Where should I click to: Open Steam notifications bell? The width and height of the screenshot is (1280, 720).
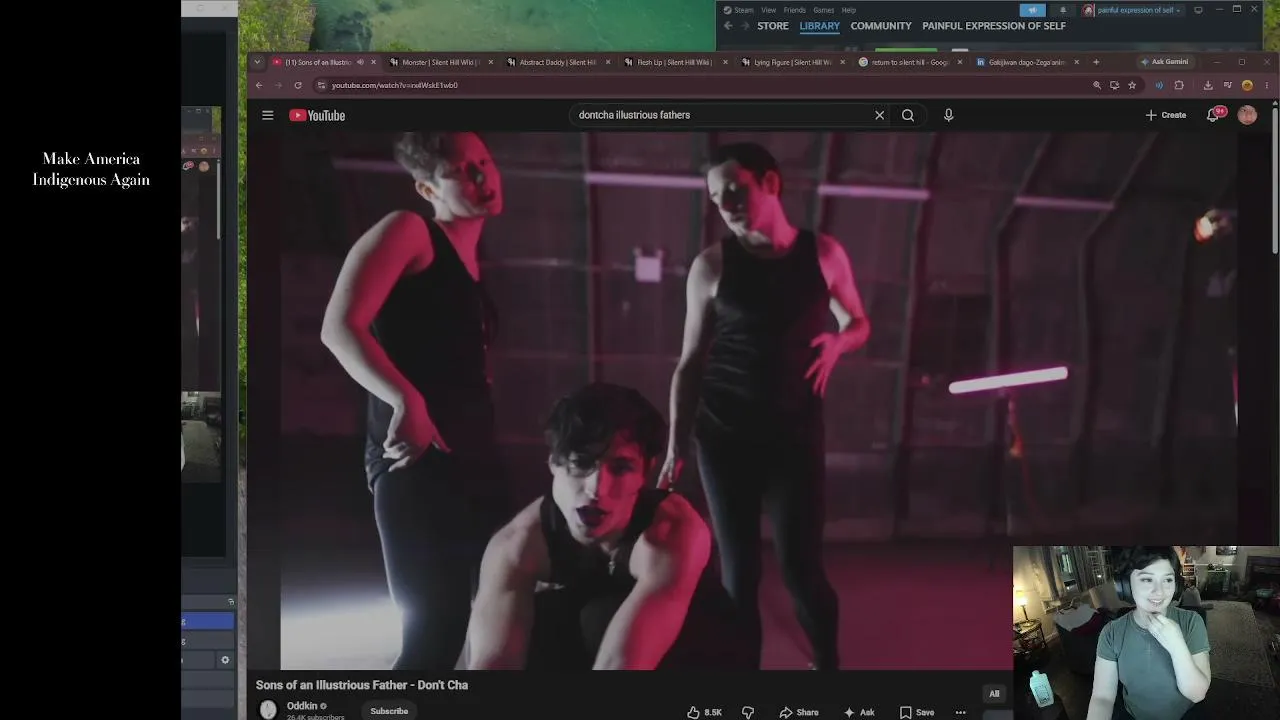pos(1063,10)
